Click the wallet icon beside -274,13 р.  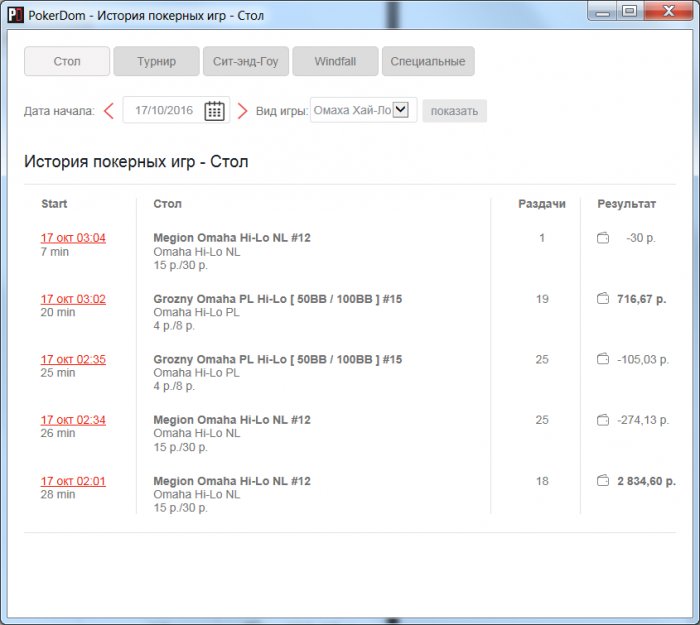(603, 420)
